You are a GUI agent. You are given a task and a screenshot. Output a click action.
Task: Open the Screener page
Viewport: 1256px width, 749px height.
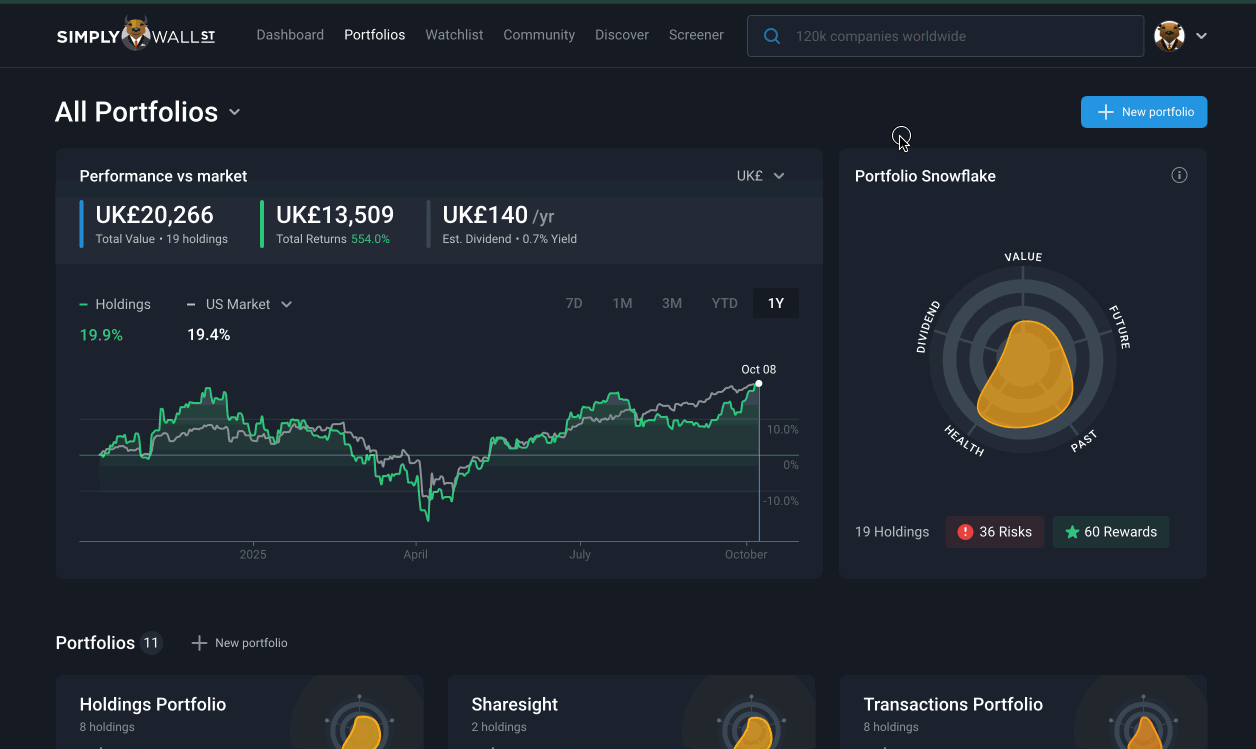(696, 35)
